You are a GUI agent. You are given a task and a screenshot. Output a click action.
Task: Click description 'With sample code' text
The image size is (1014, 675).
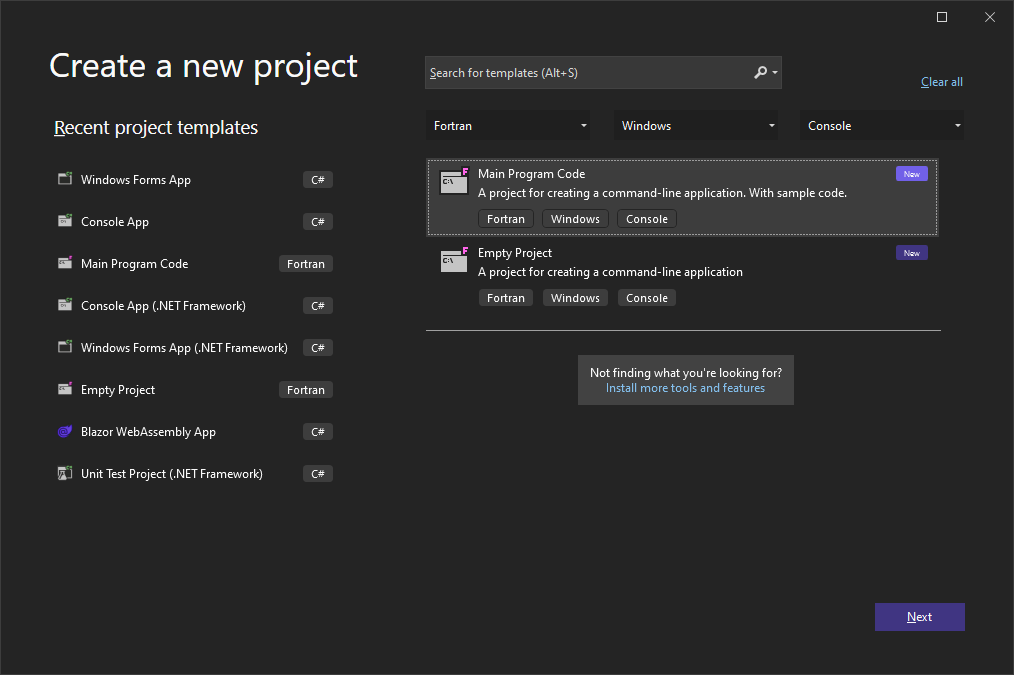[797, 193]
